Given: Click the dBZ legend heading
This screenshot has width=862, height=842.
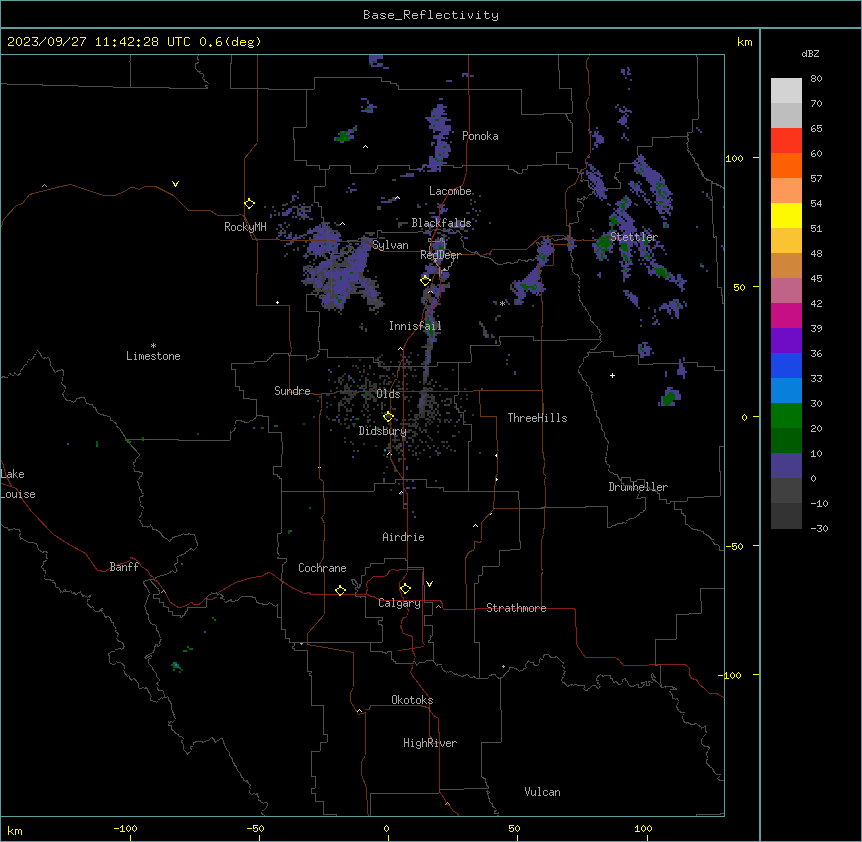Looking at the screenshot, I should point(810,54).
